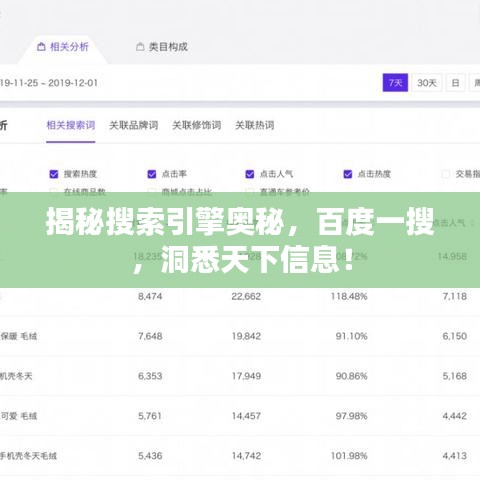This screenshot has height=480, width=480.
Task: Click the value 8,474
Action: click(x=150, y=296)
